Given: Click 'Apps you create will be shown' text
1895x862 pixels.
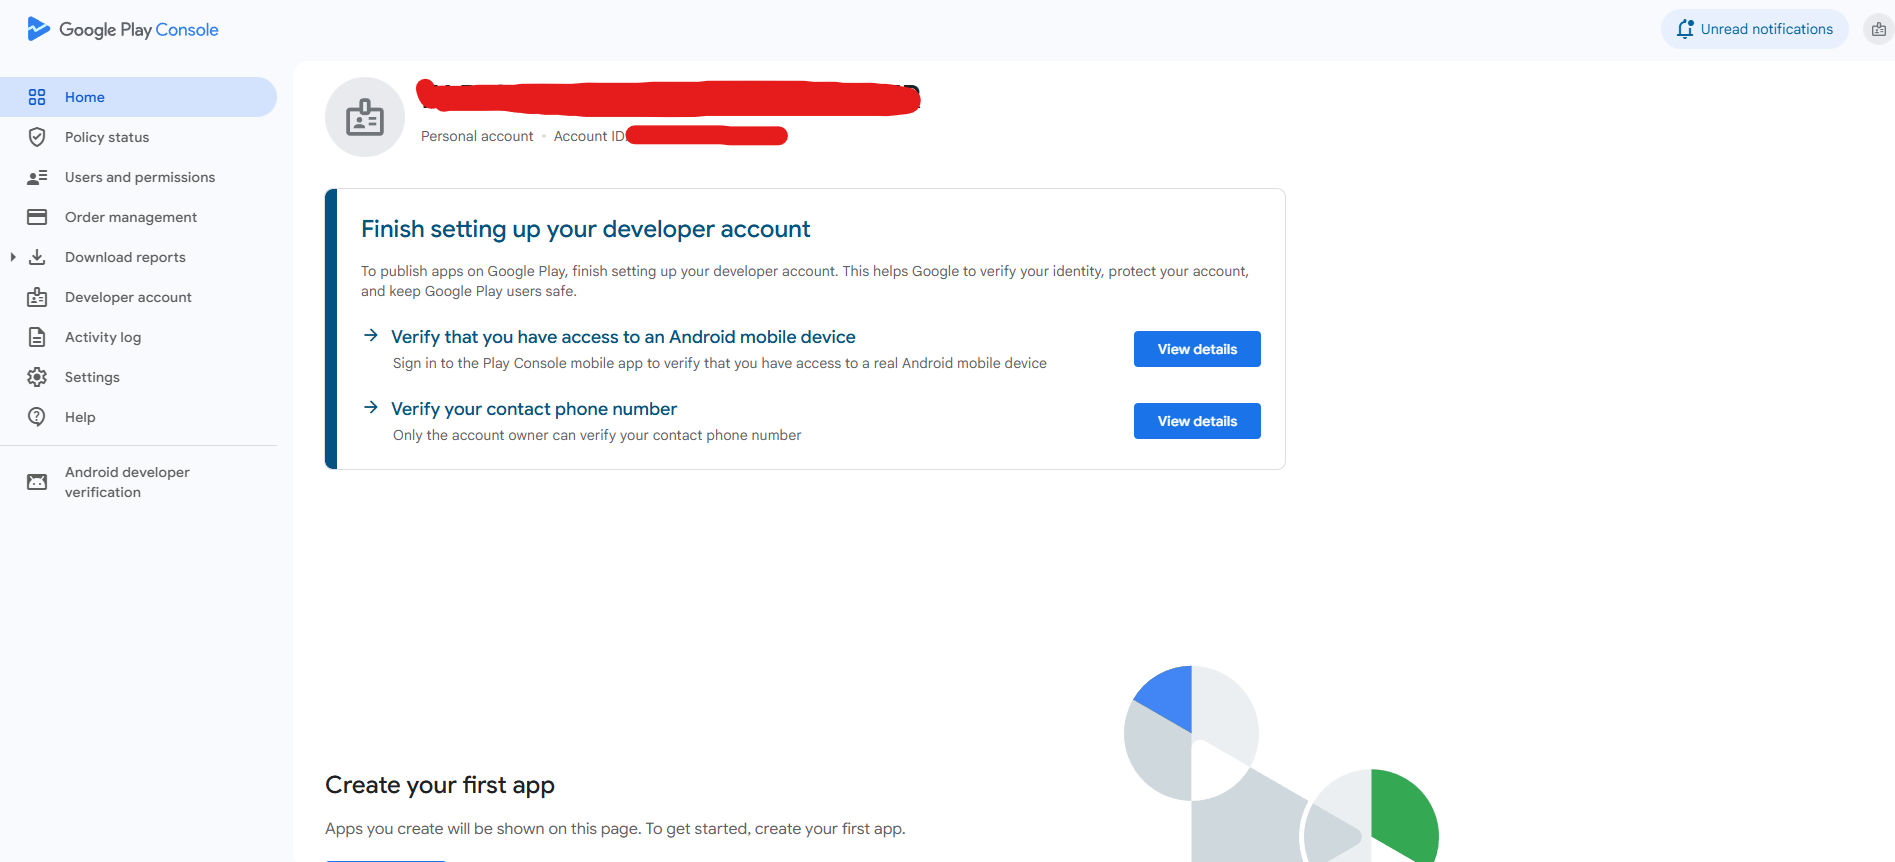Looking at the screenshot, I should [x=615, y=829].
